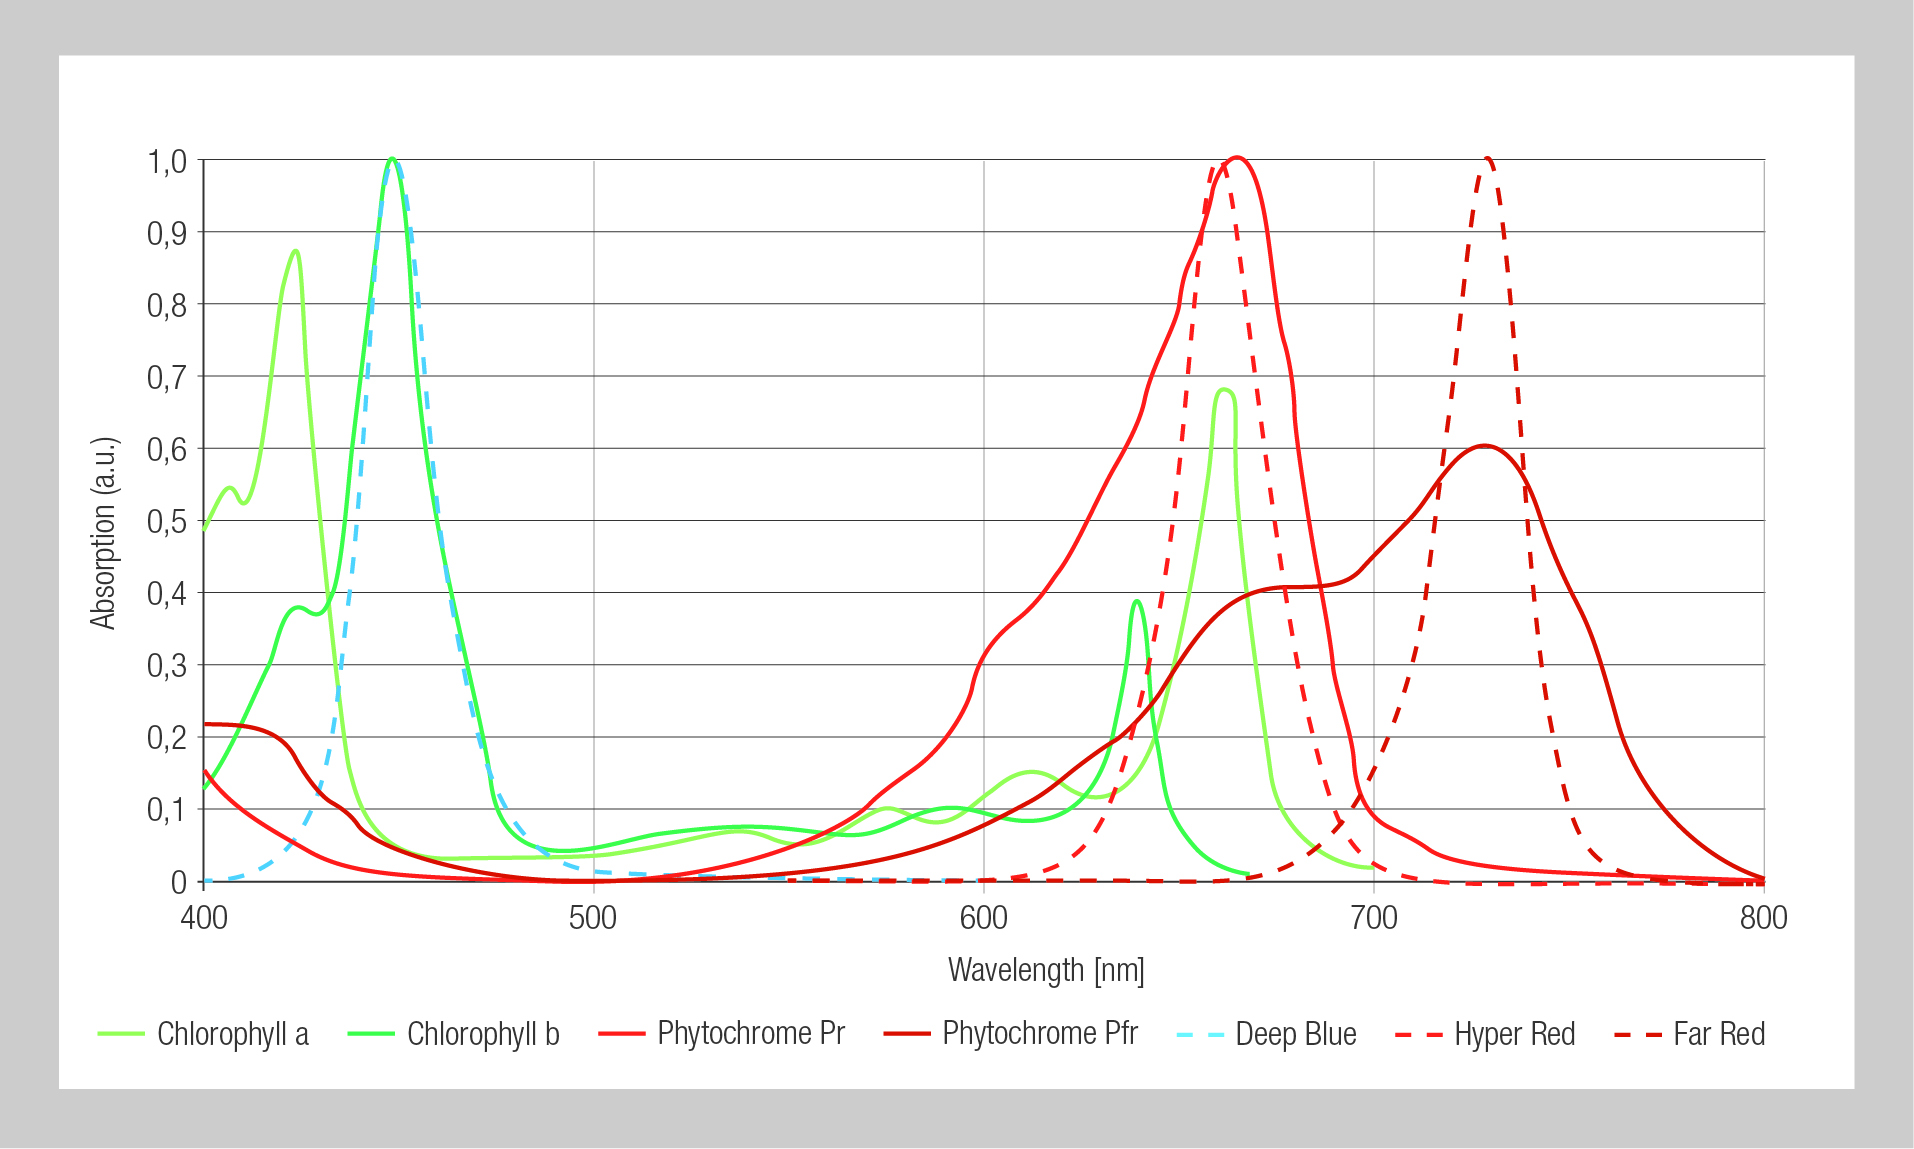The width and height of the screenshot is (1914, 1149).
Task: Click the 0,6 y-axis tick label
Action: tap(167, 449)
